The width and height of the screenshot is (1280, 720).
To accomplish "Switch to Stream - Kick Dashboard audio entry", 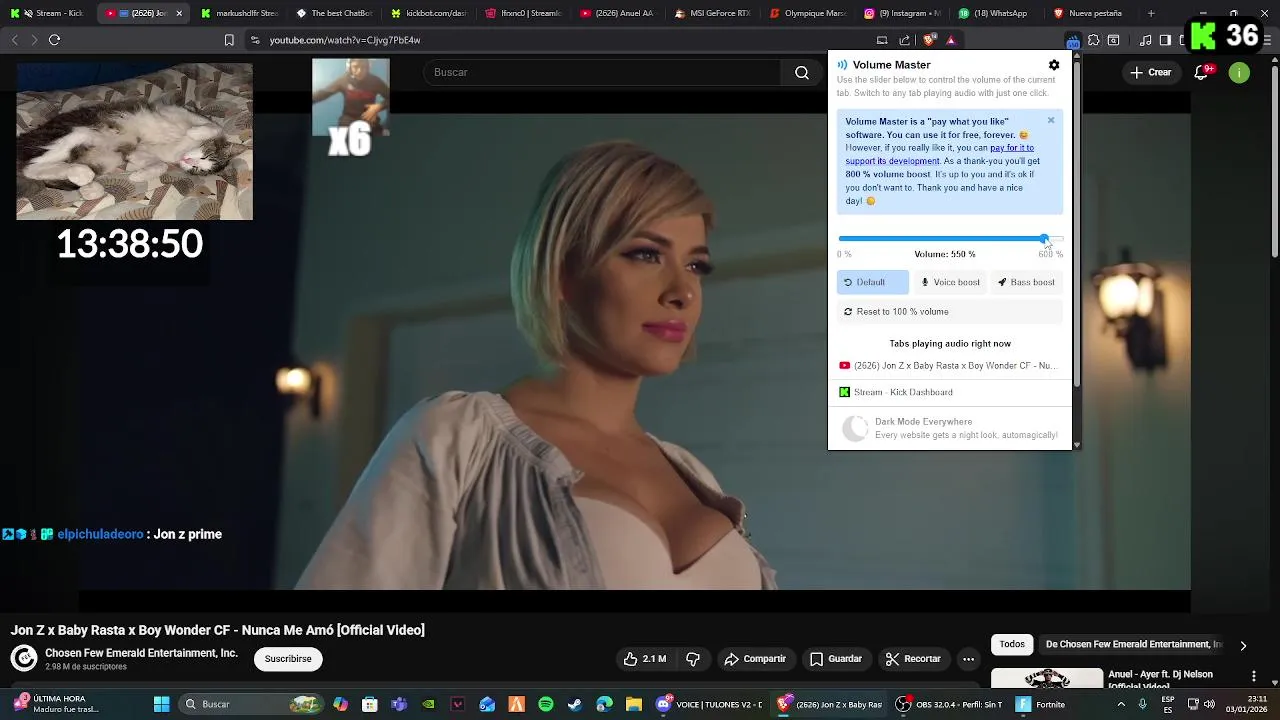I will point(949,392).
